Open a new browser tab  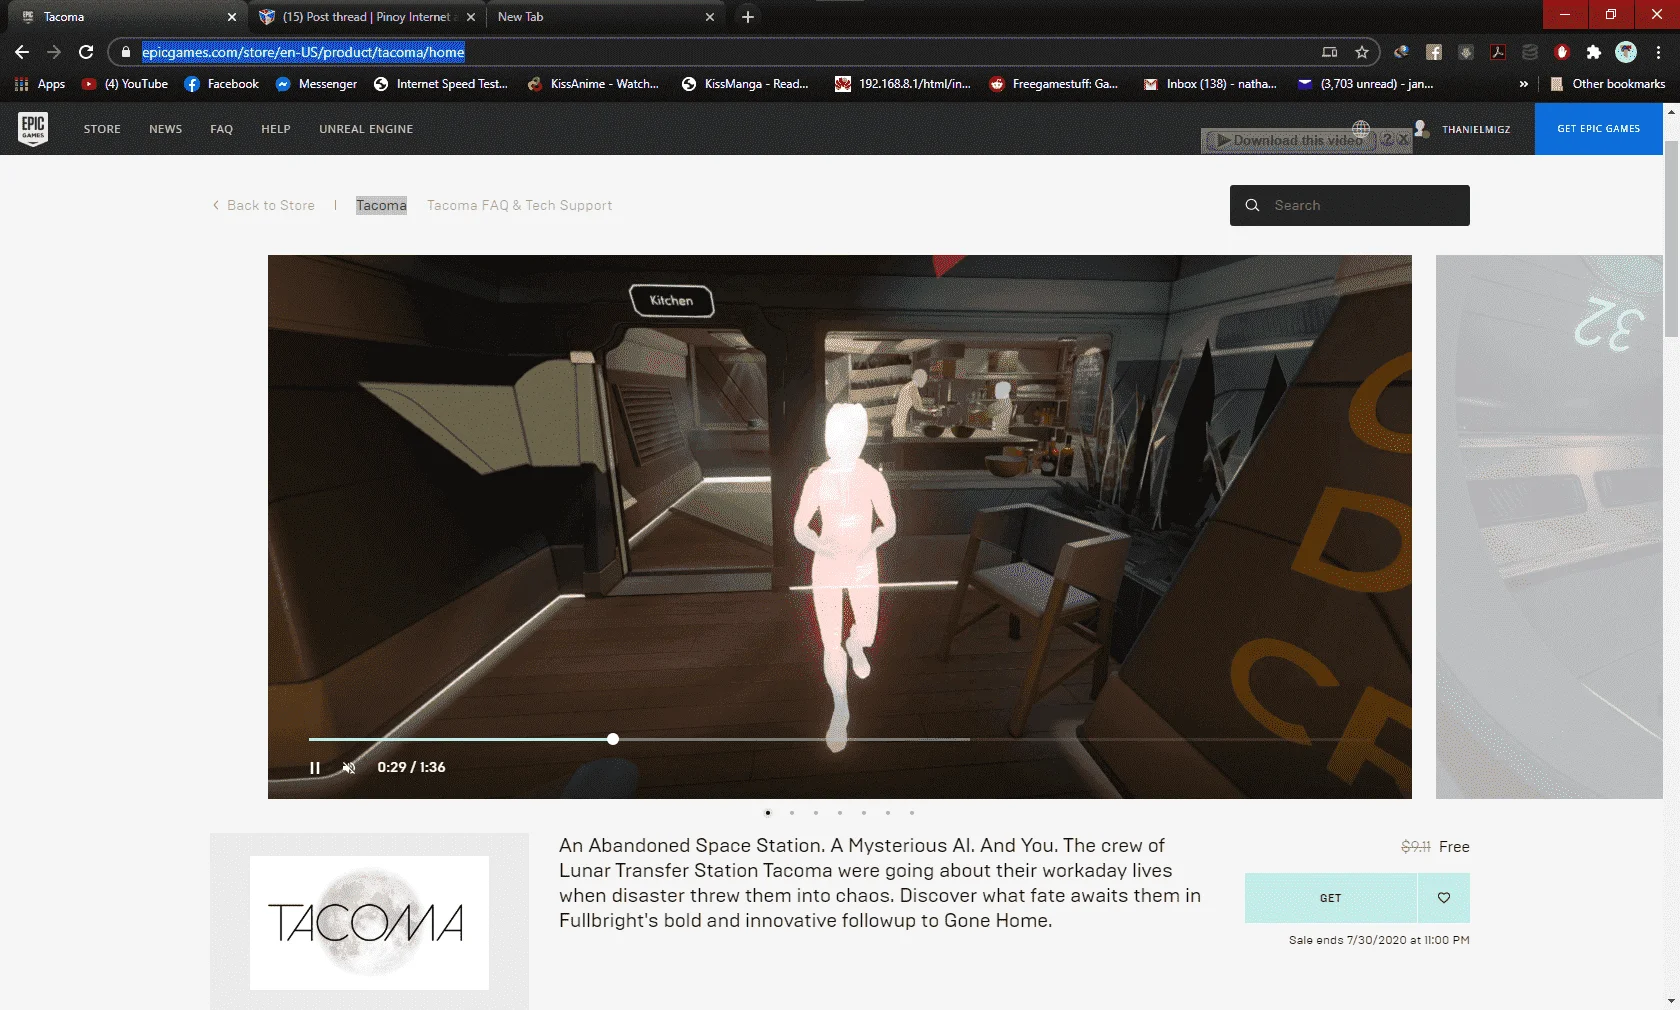pos(748,17)
